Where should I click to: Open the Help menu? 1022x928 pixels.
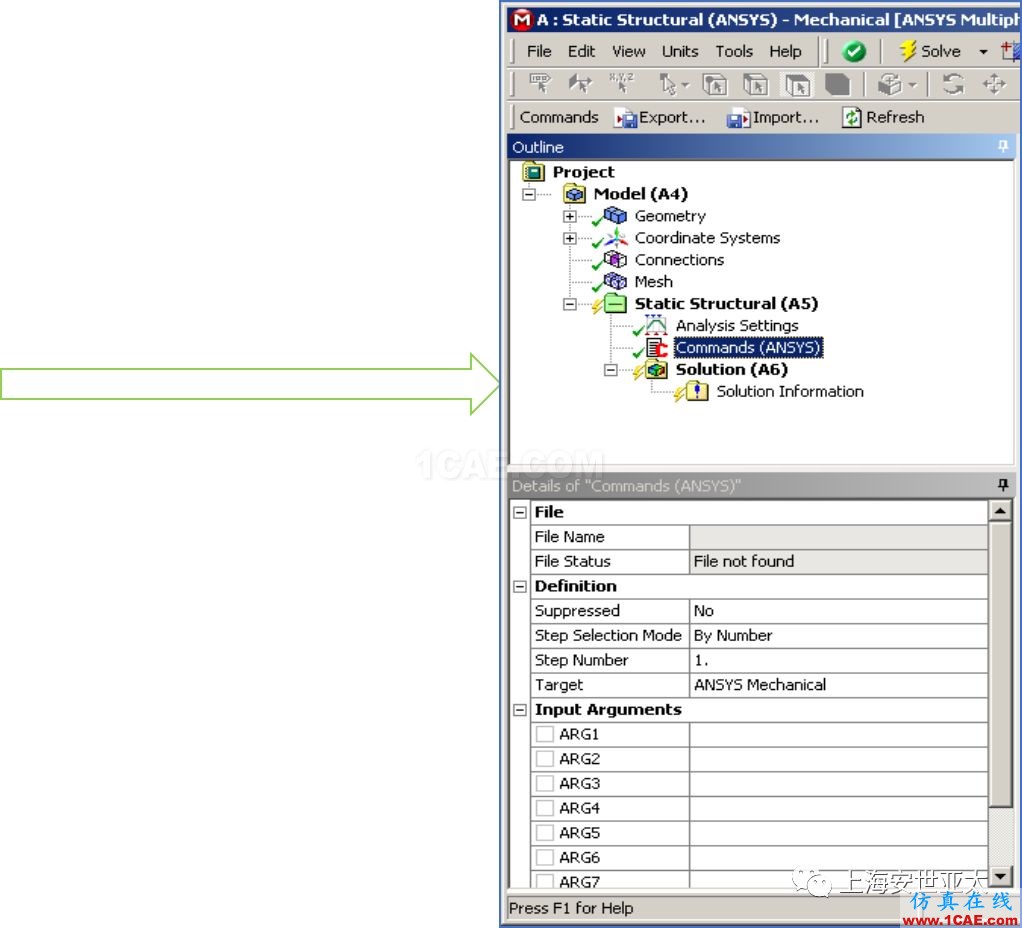click(x=785, y=51)
